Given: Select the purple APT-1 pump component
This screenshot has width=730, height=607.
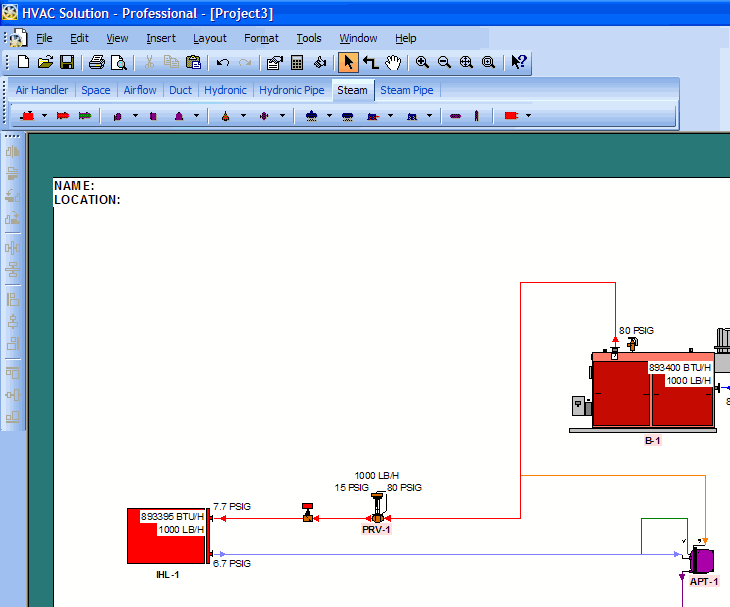Looking at the screenshot, I should click(701, 560).
